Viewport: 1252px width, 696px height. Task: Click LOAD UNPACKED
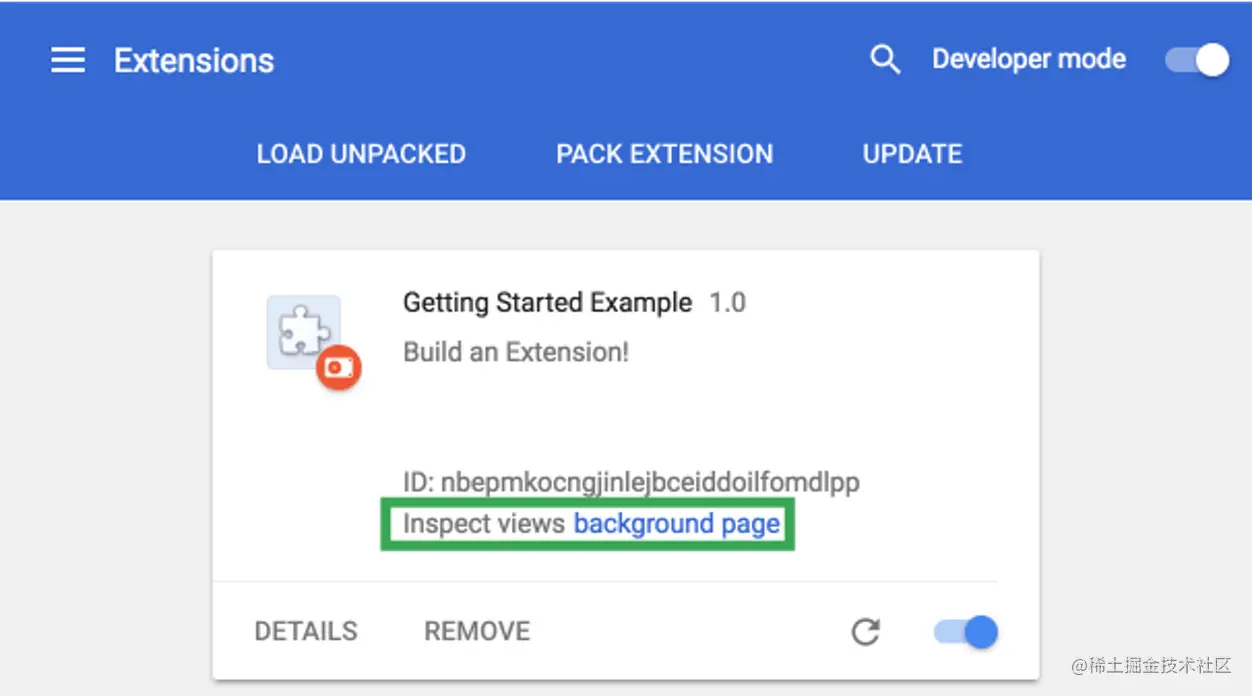[361, 154]
